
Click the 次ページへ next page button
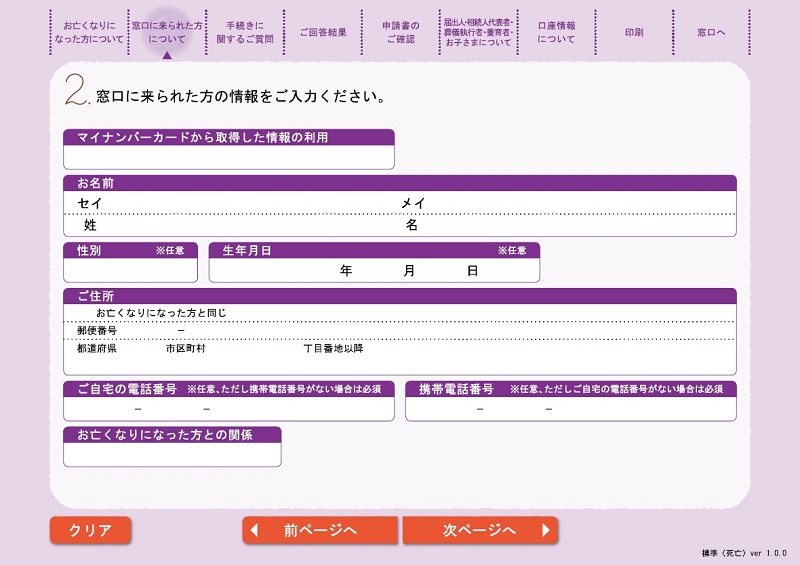click(x=480, y=530)
